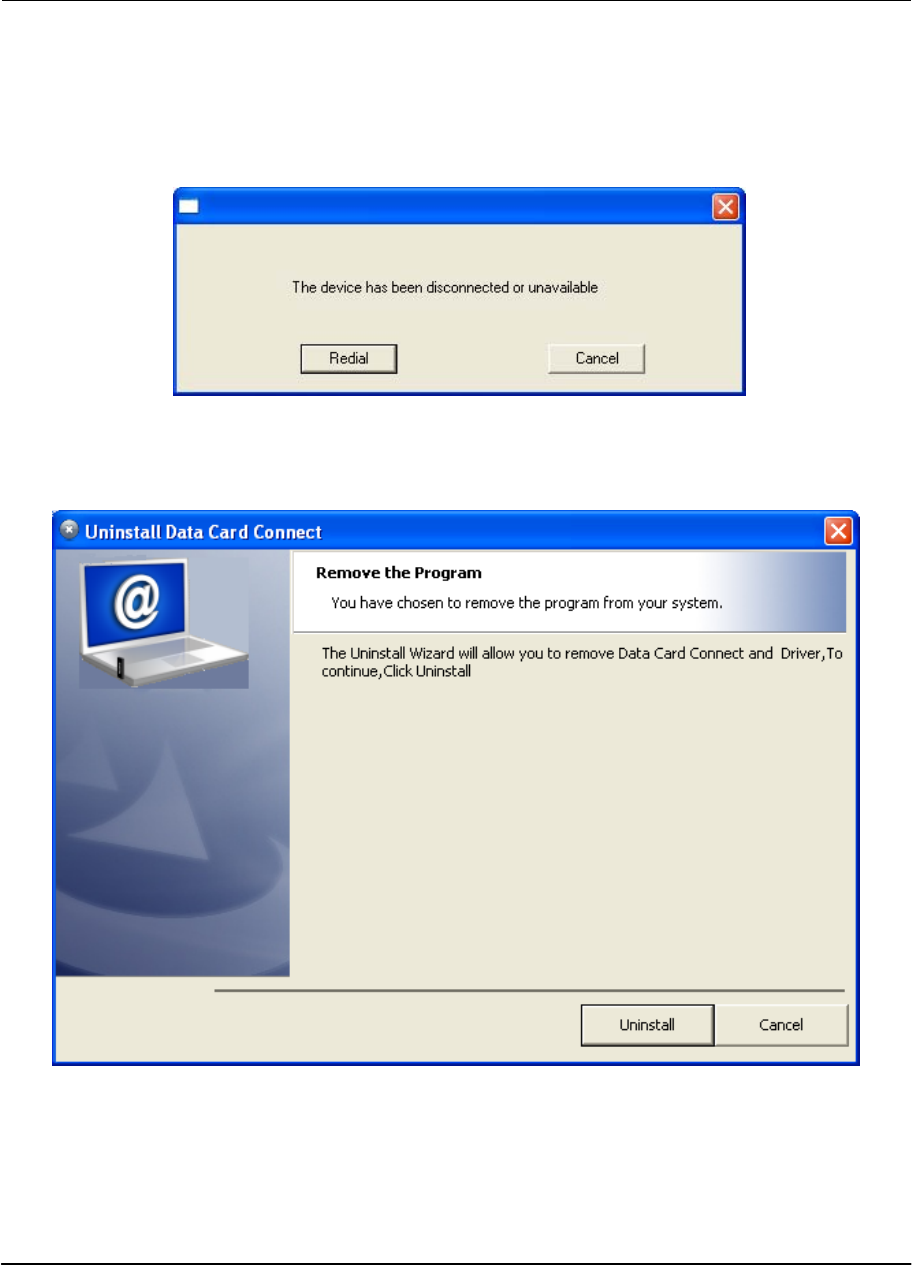Close the Uninstall Data Card Connect window

click(838, 531)
